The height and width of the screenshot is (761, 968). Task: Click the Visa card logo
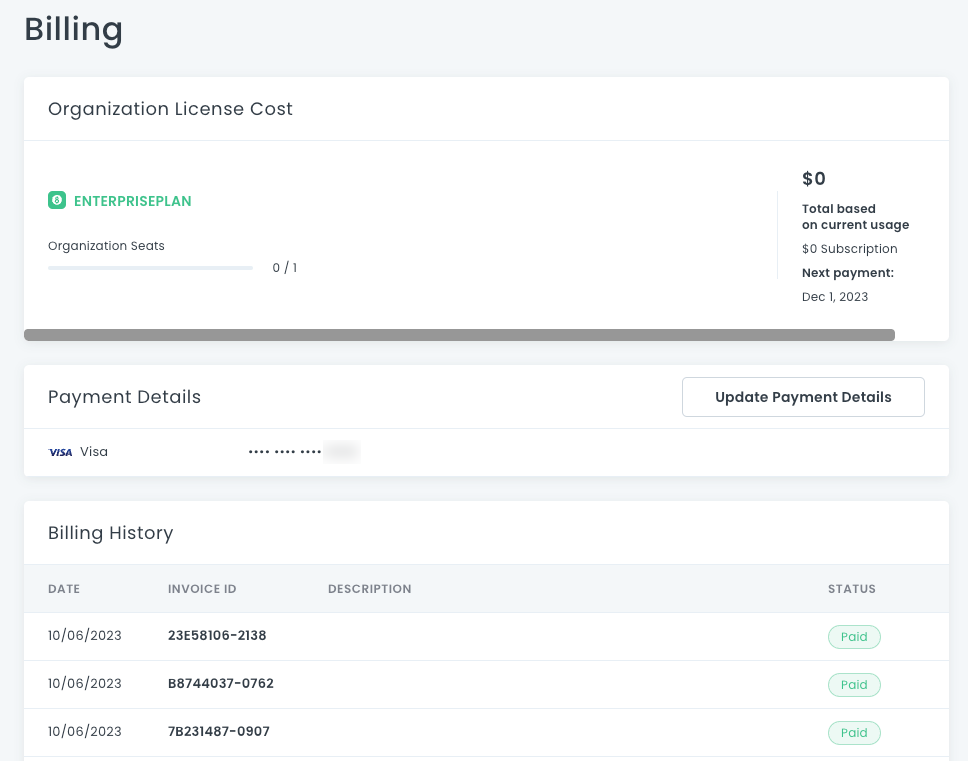coord(60,452)
